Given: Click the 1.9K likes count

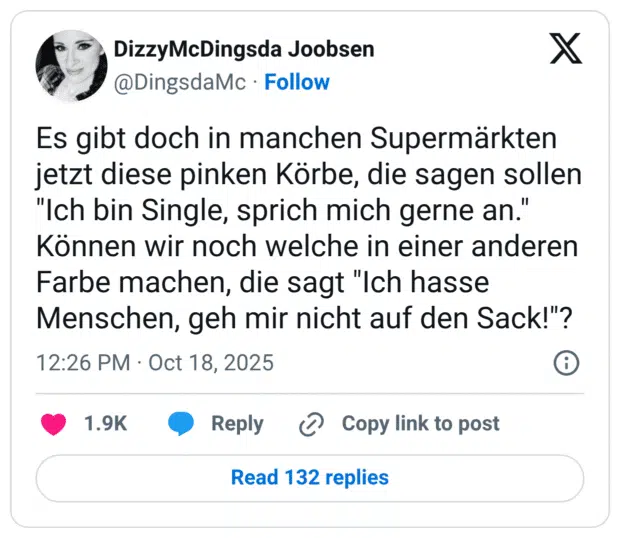Looking at the screenshot, I should coord(105,424).
